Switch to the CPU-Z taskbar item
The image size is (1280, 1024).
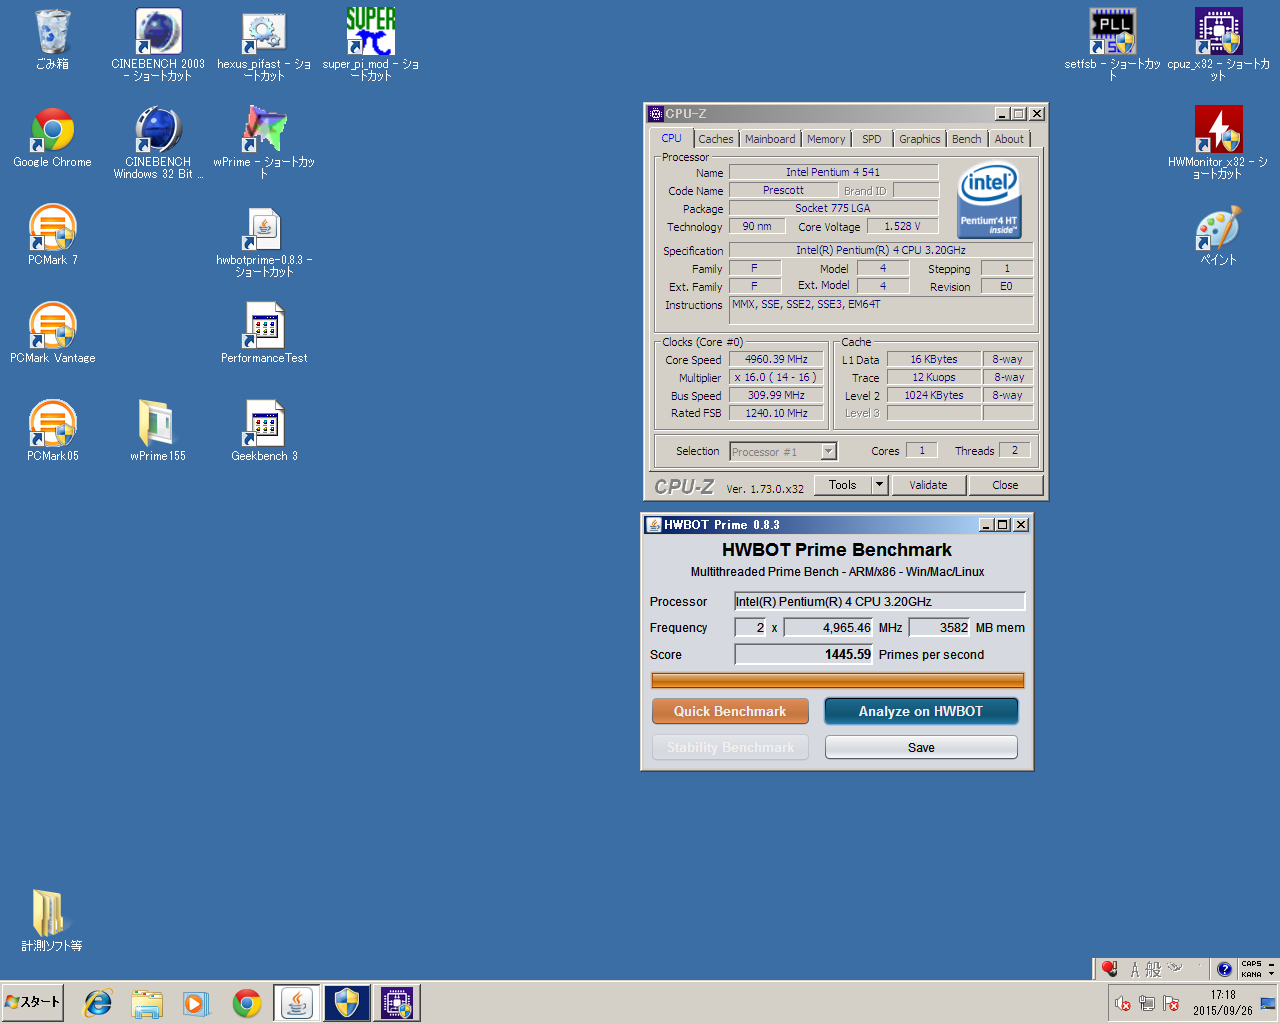pos(396,1003)
